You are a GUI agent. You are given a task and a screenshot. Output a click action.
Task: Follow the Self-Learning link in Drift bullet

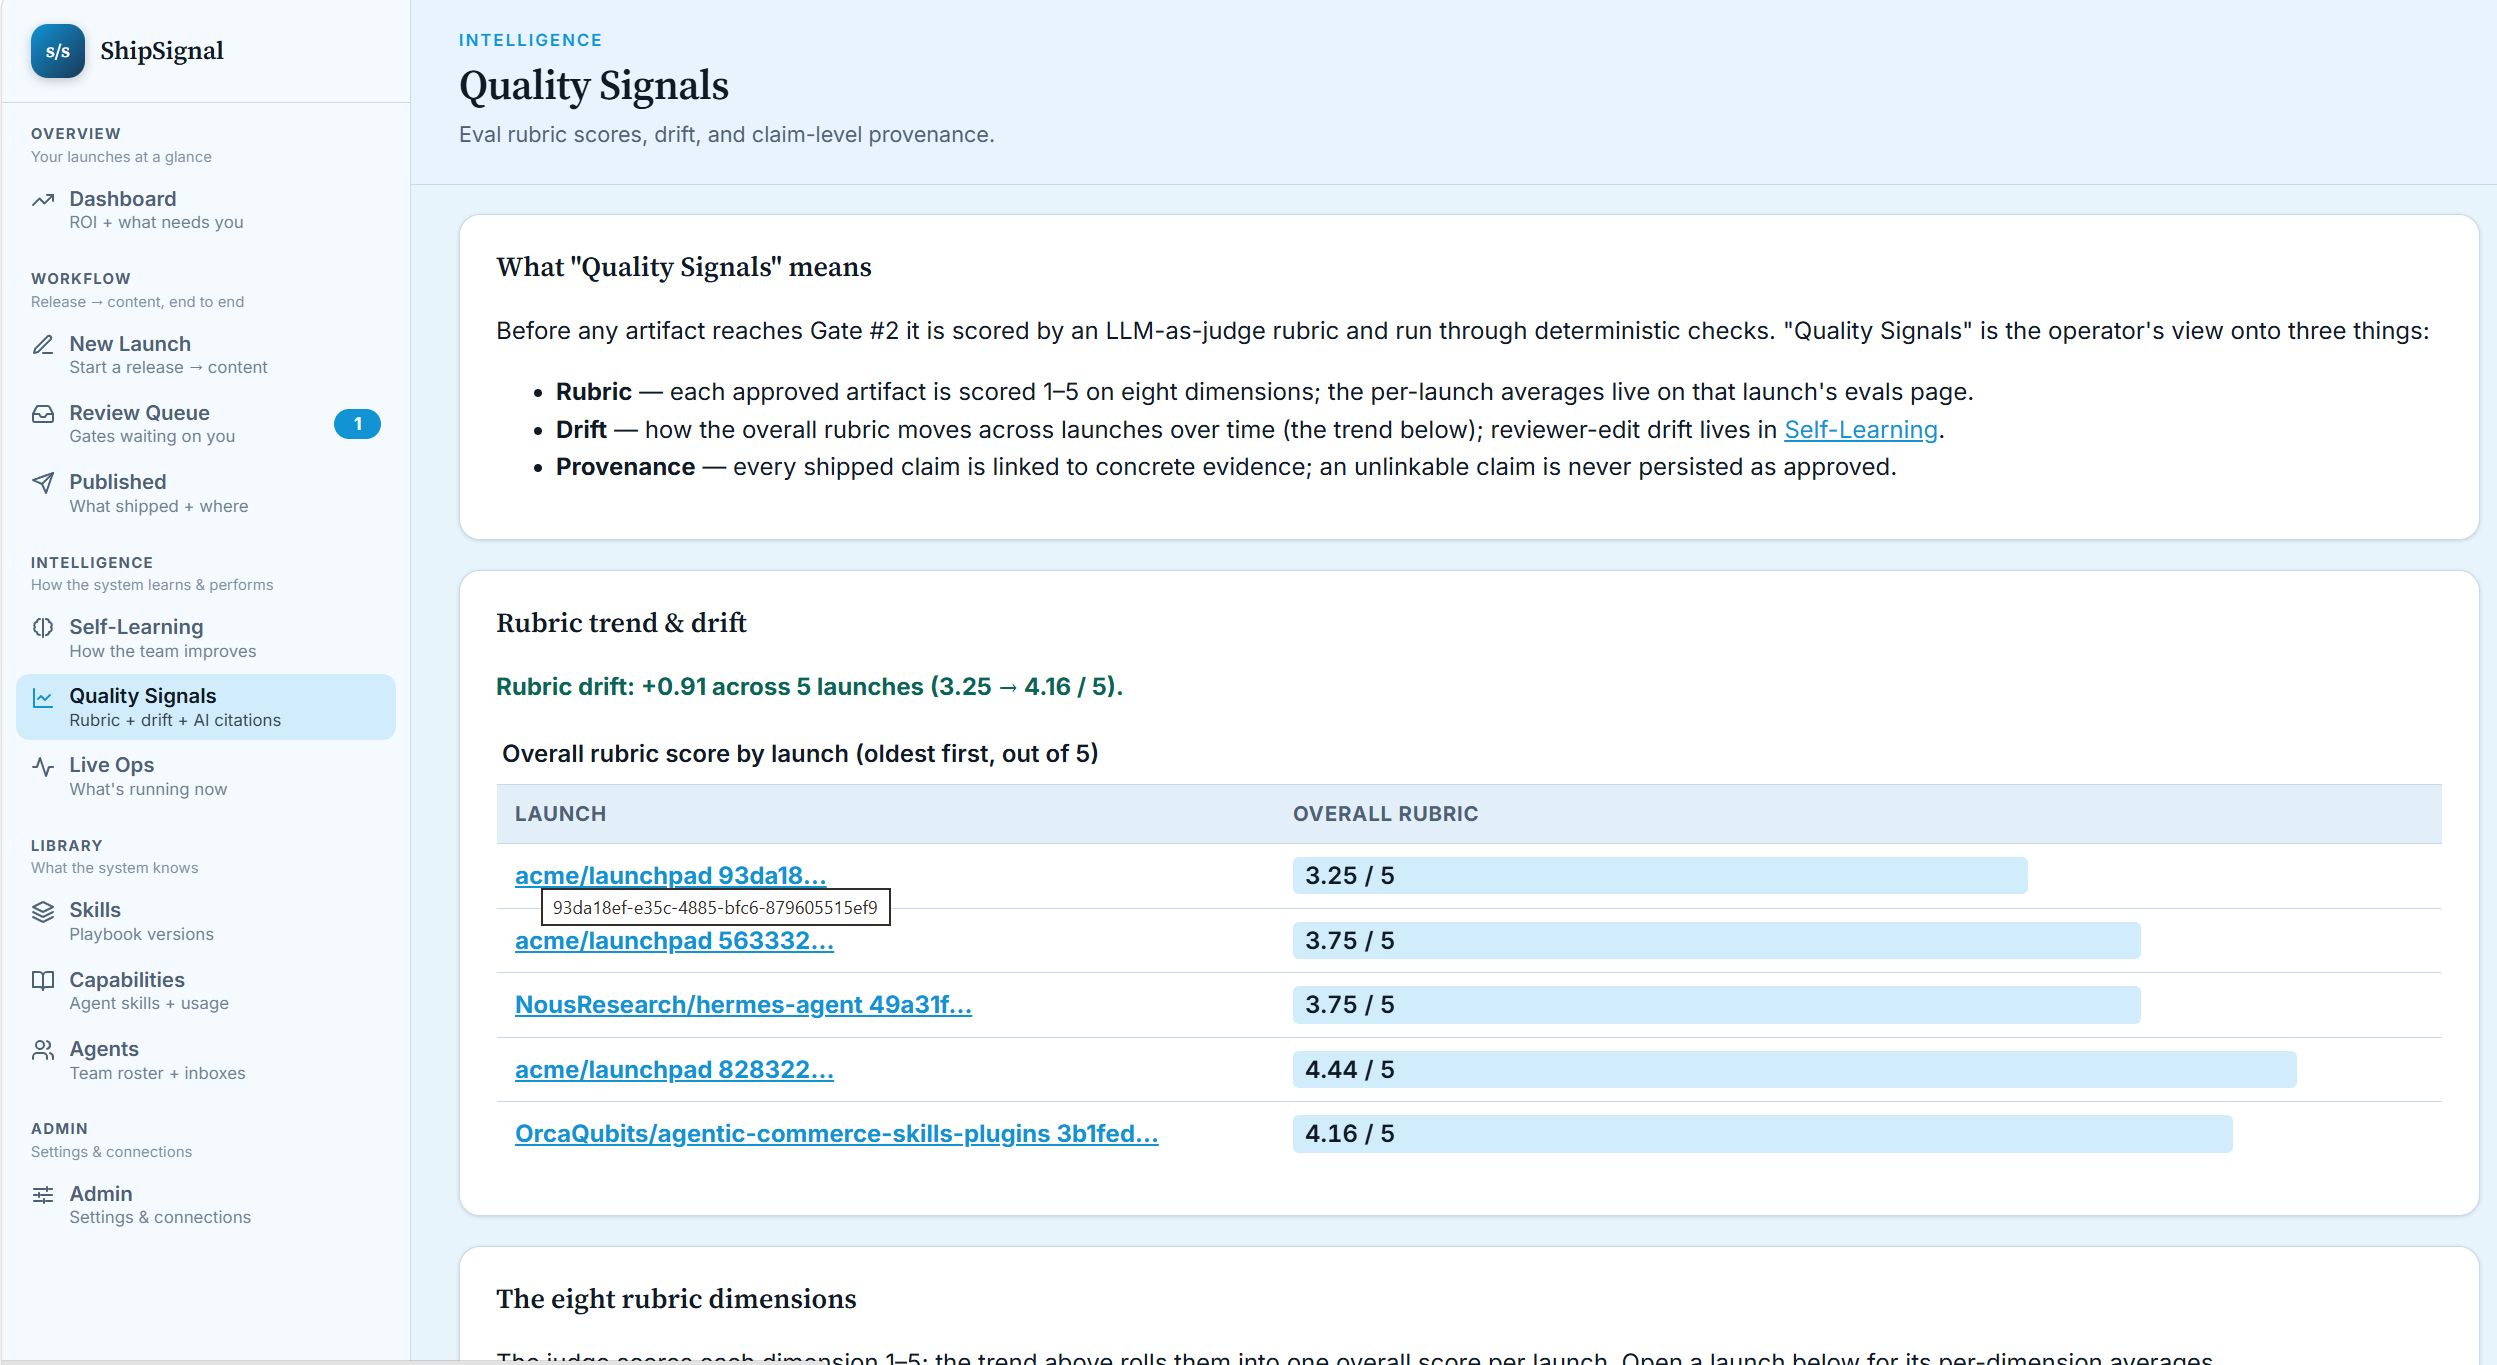1861,430
